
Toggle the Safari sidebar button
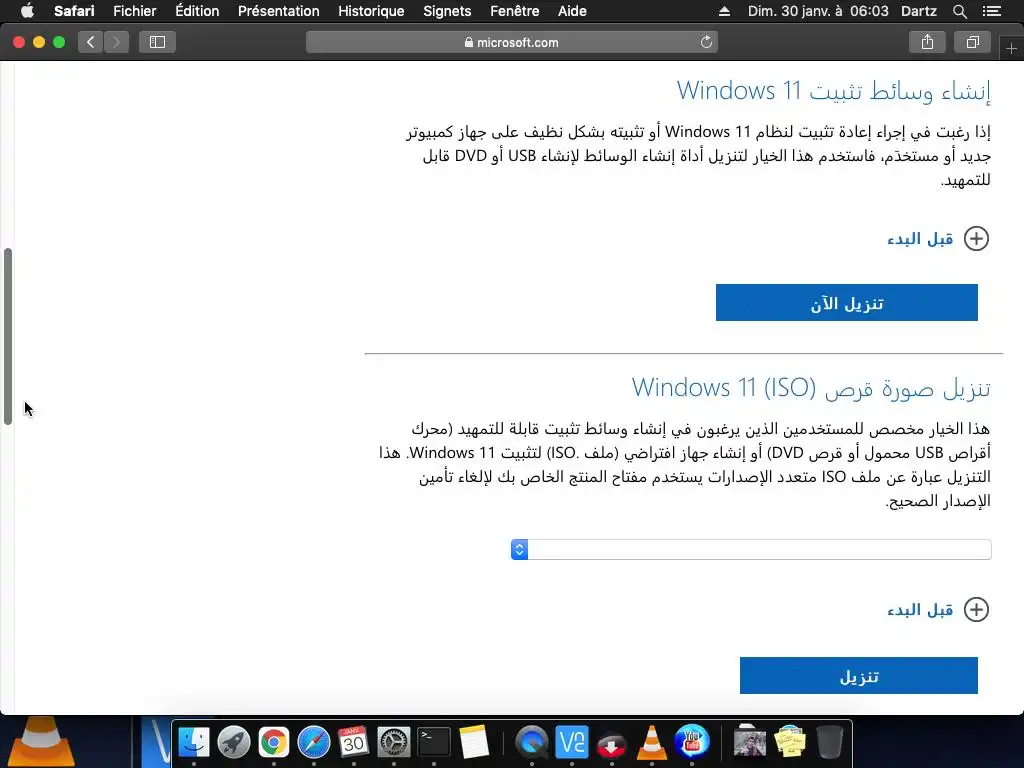tap(157, 42)
